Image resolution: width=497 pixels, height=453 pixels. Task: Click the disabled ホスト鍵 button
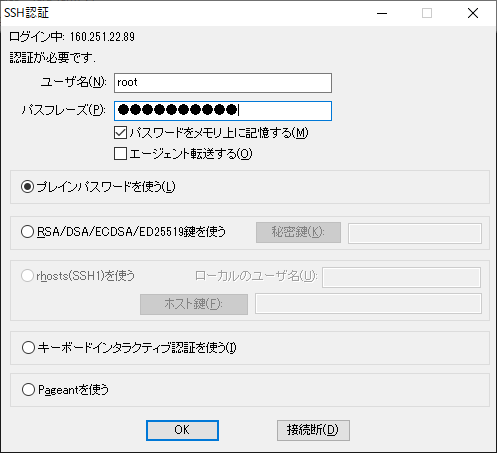tap(194, 304)
